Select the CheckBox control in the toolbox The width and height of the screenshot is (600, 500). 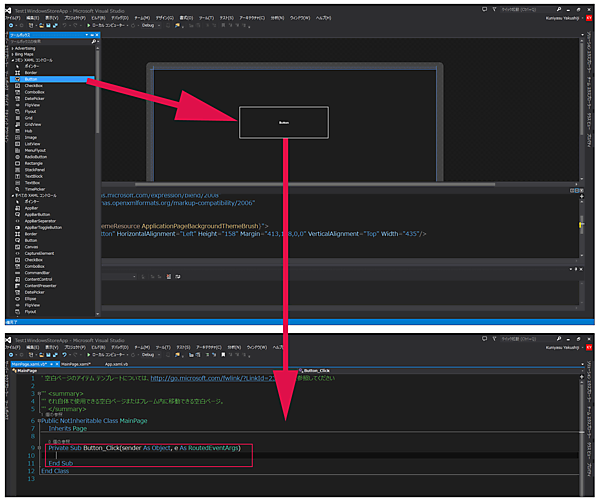click(x=33, y=85)
